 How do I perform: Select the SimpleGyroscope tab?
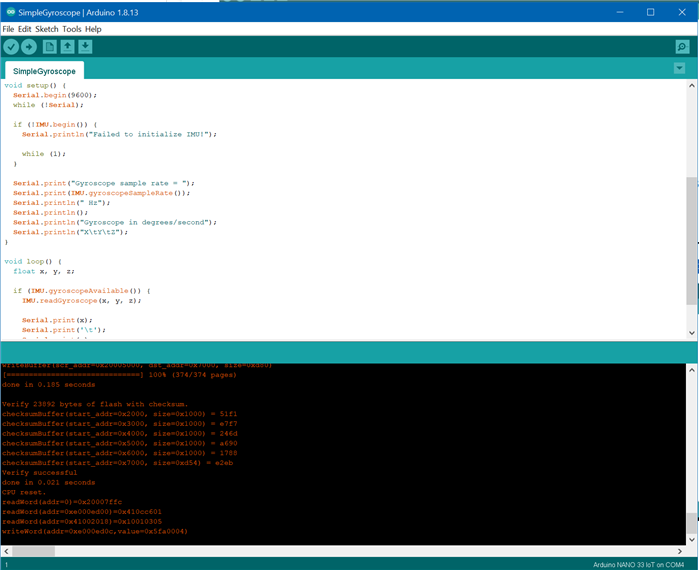[x=44, y=71]
